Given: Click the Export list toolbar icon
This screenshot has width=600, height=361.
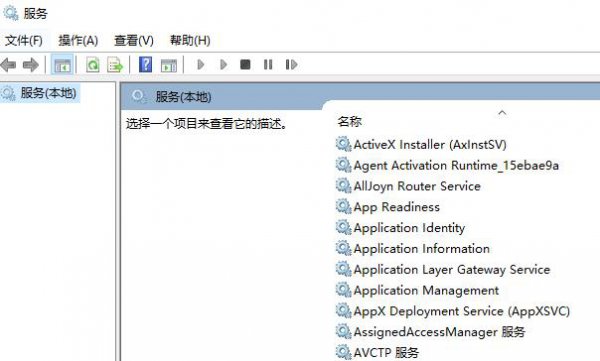Looking at the screenshot, I should [115, 65].
